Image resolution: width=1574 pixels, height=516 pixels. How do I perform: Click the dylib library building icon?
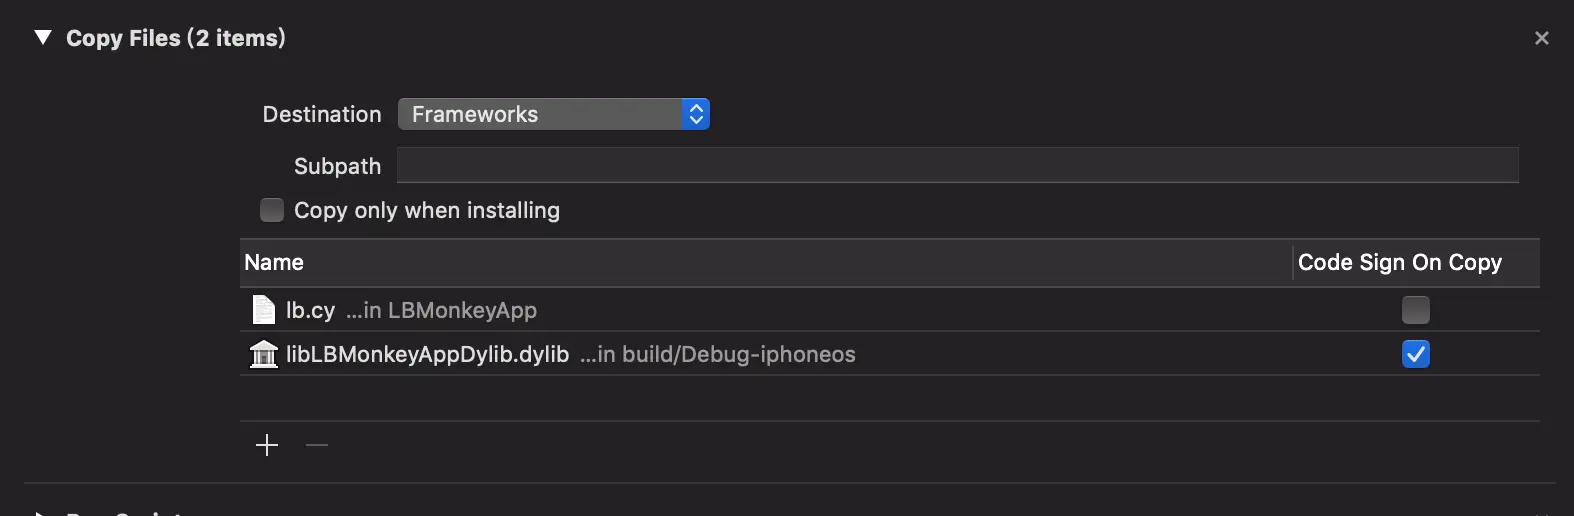click(x=264, y=354)
